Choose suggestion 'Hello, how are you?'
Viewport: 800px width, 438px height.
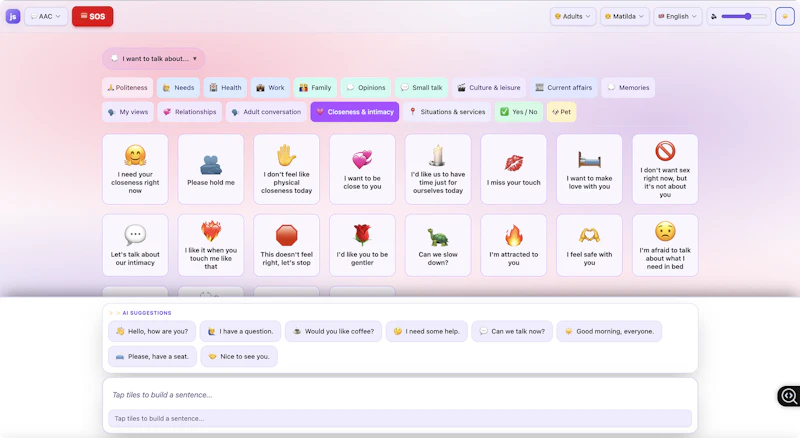point(152,331)
